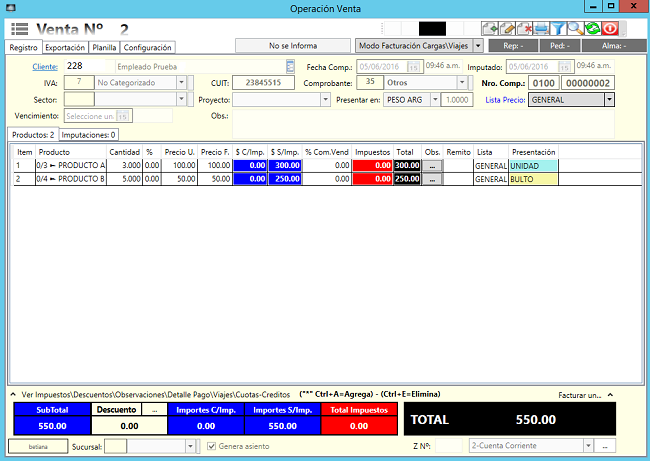The height and width of the screenshot is (461, 650).
Task: Select the Imputaciones: 0 tab
Action: point(88,135)
